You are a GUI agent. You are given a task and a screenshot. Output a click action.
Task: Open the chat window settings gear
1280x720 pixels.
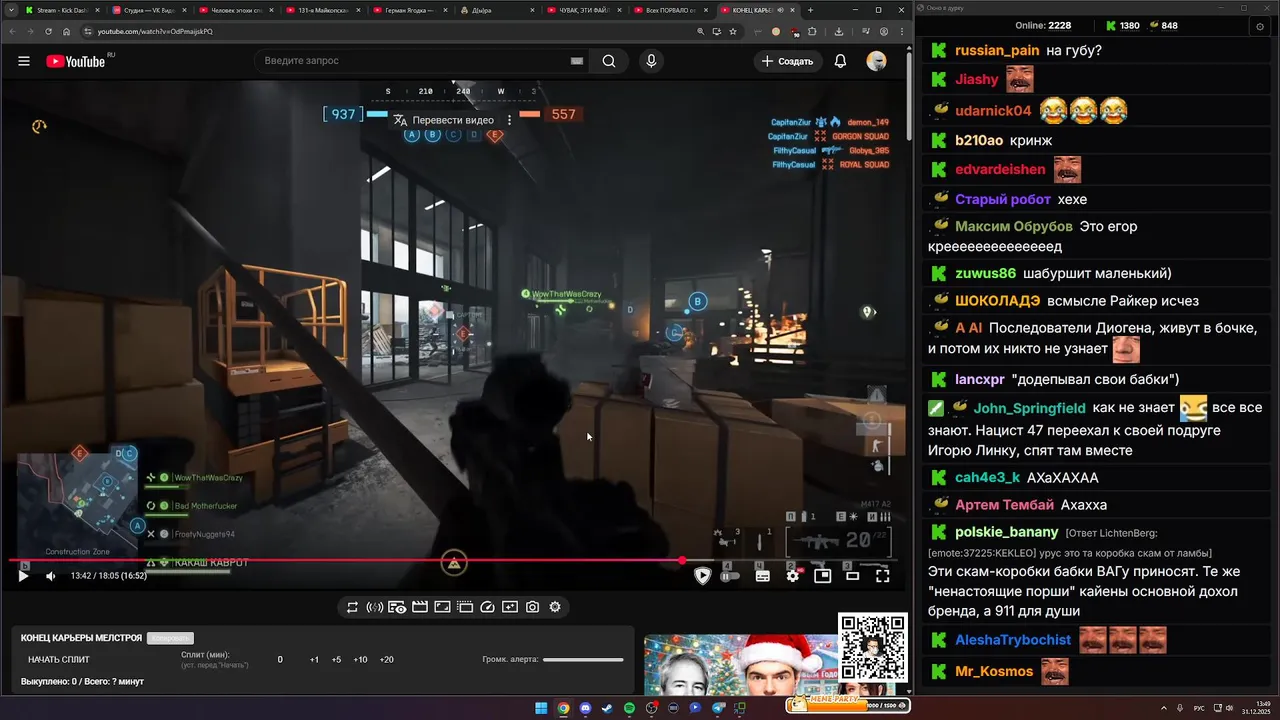click(1260, 26)
